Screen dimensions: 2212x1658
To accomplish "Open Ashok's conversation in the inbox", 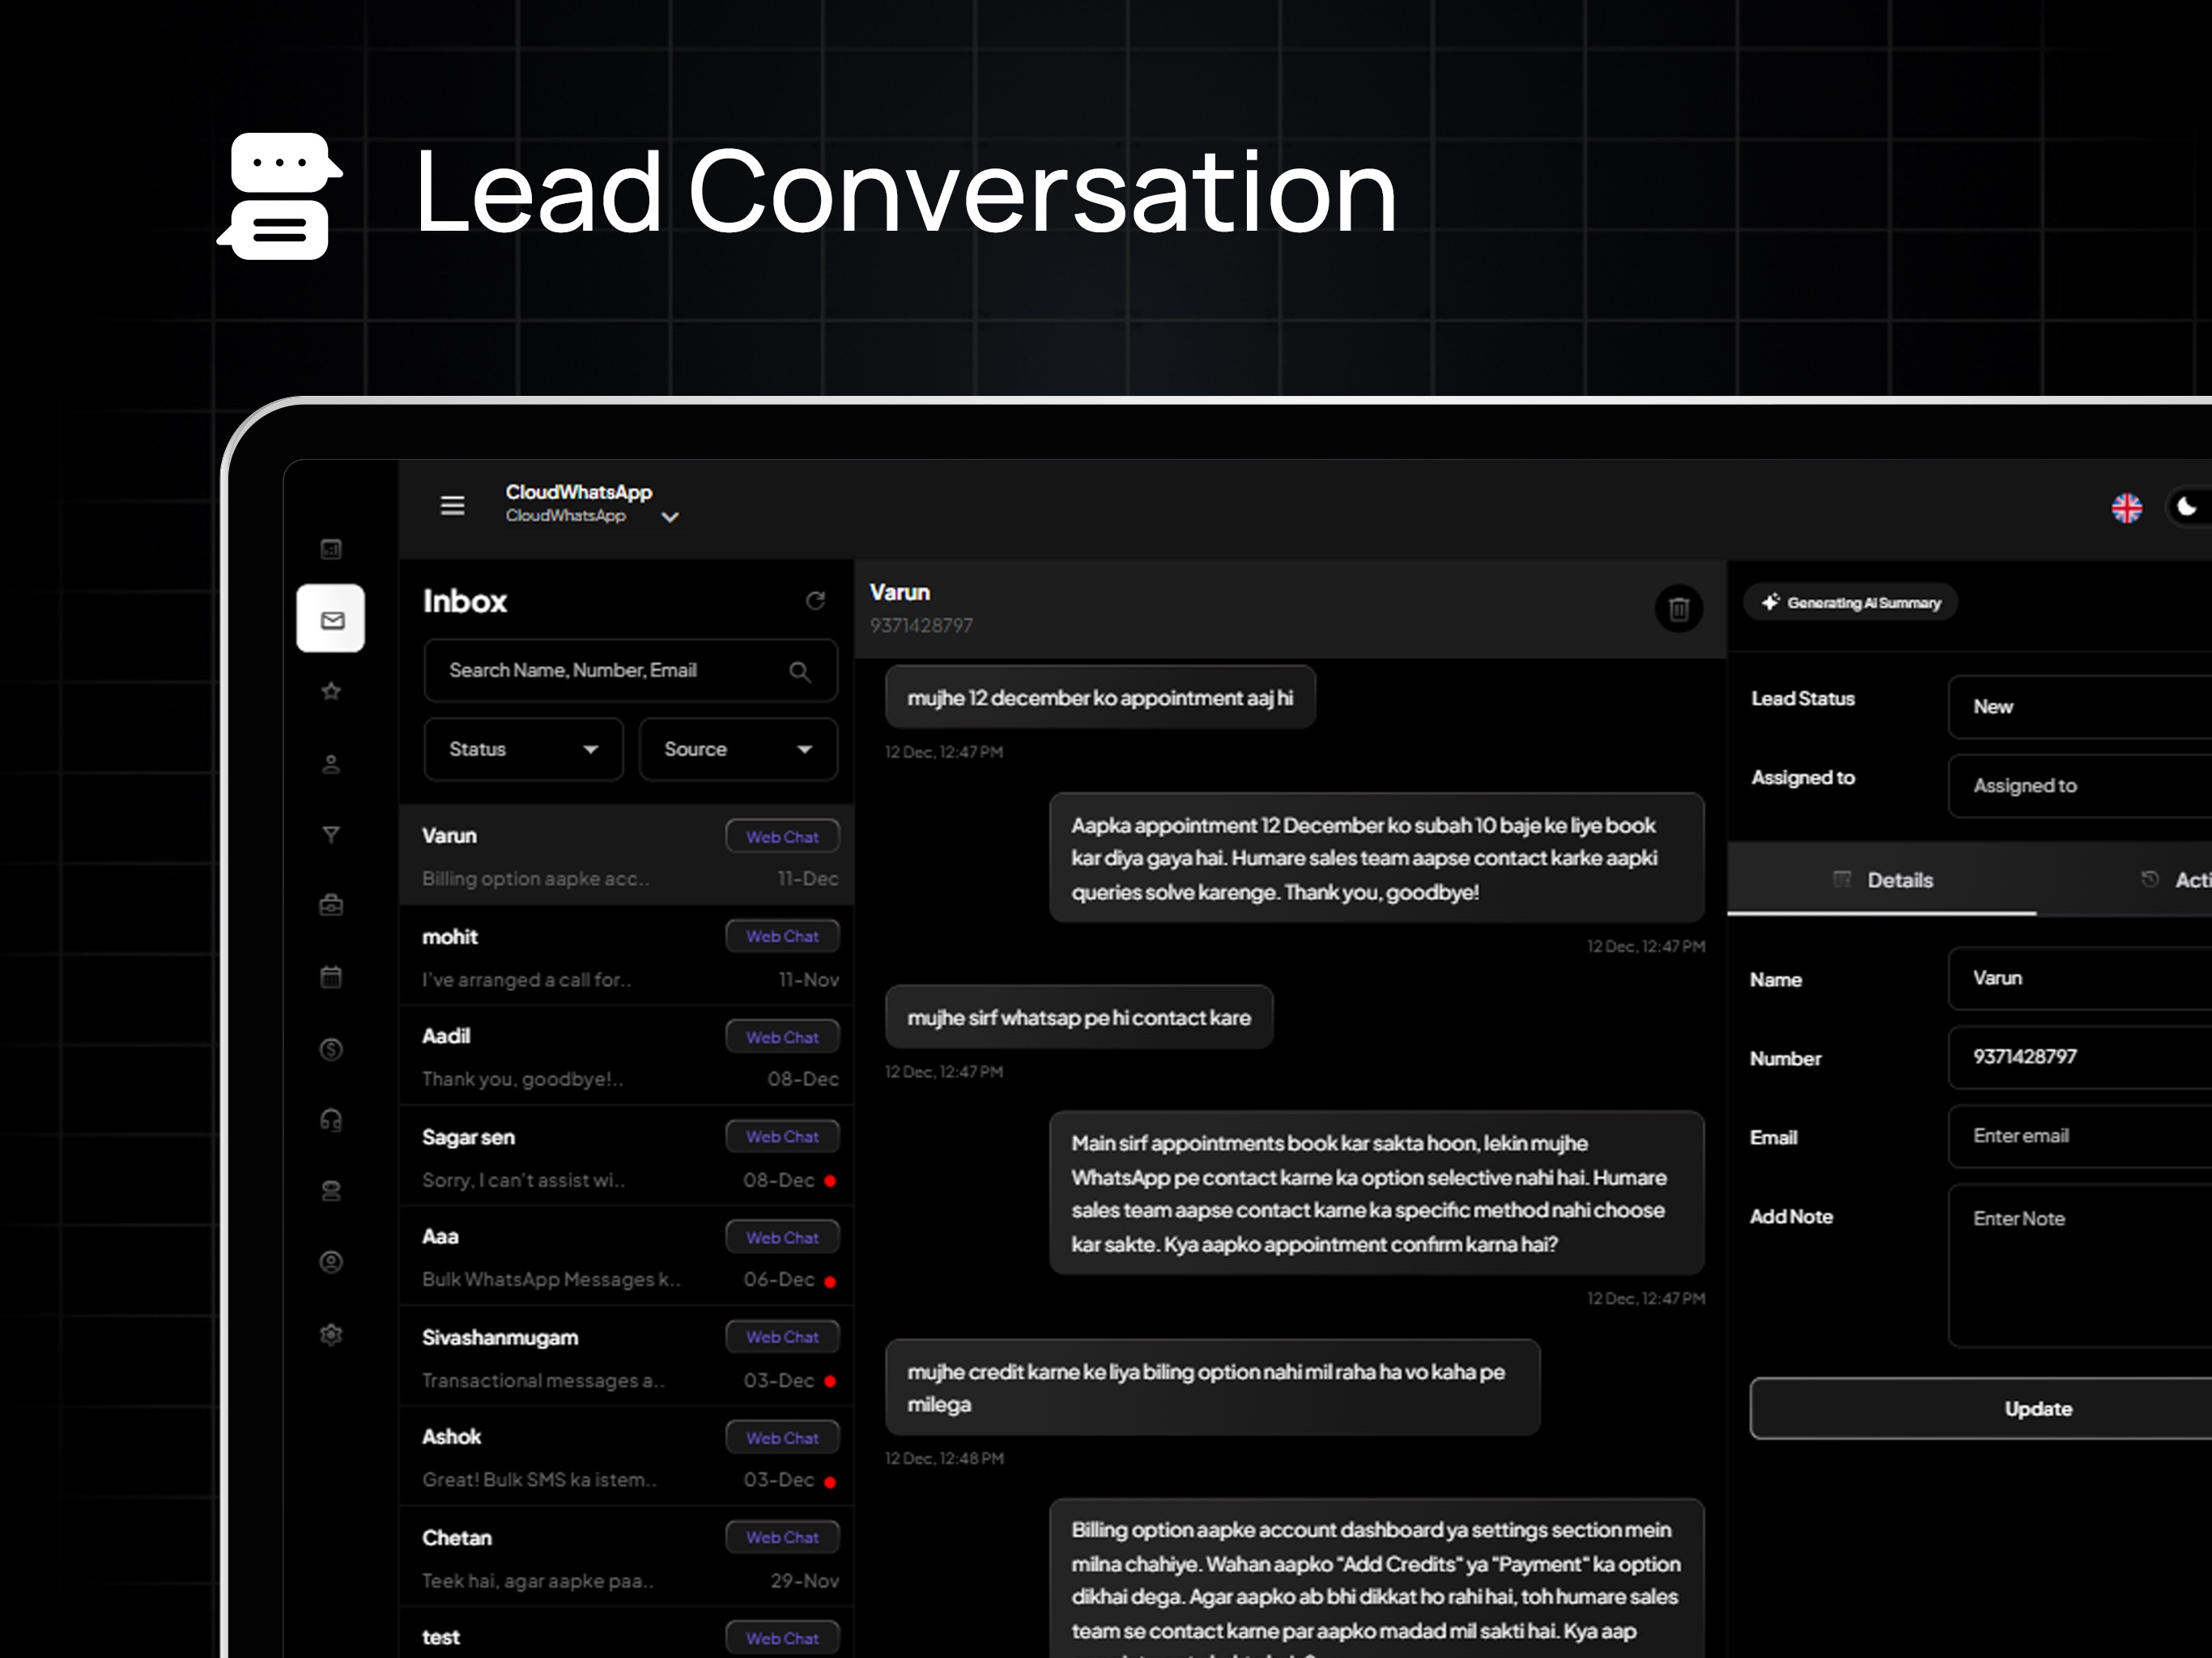I will tap(627, 1457).
